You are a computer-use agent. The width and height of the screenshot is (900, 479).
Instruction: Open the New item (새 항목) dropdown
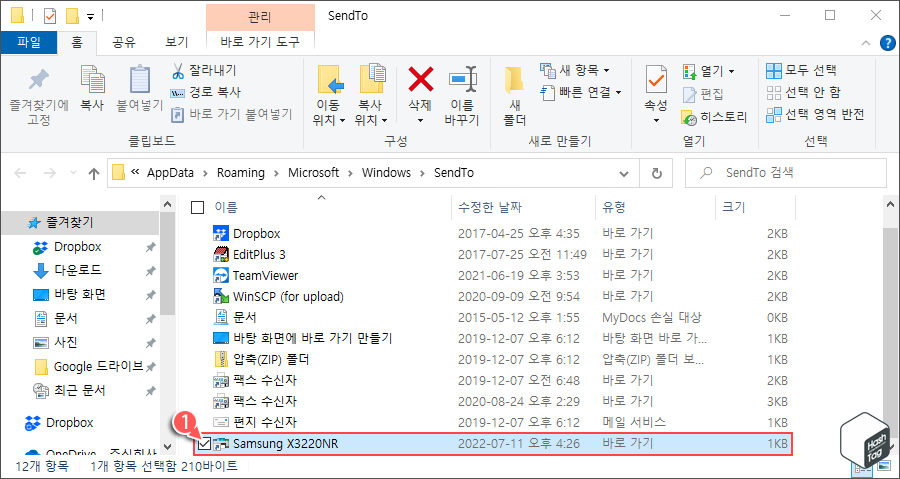click(576, 71)
